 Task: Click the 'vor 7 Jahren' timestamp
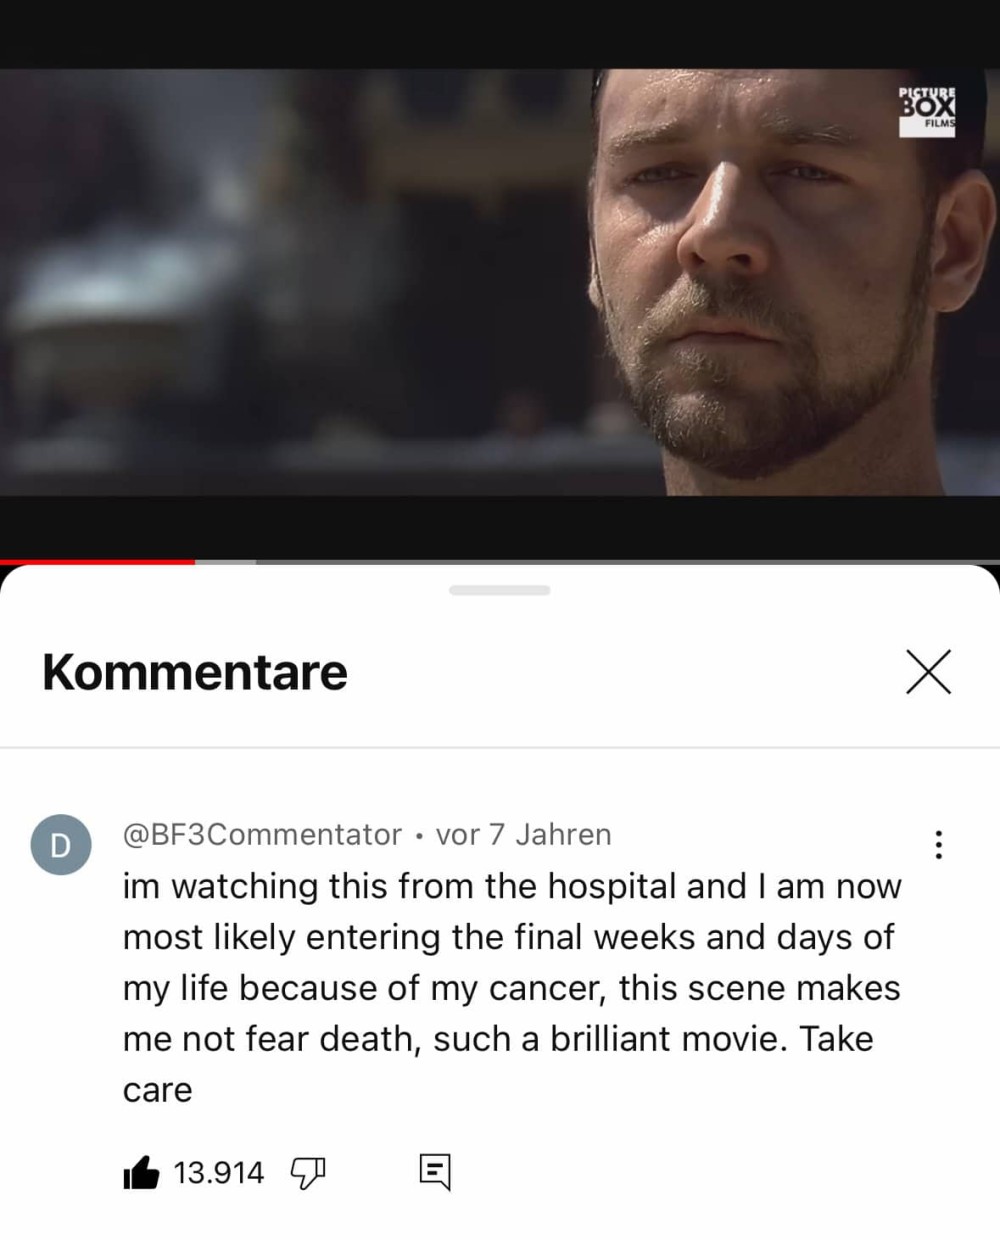(523, 834)
